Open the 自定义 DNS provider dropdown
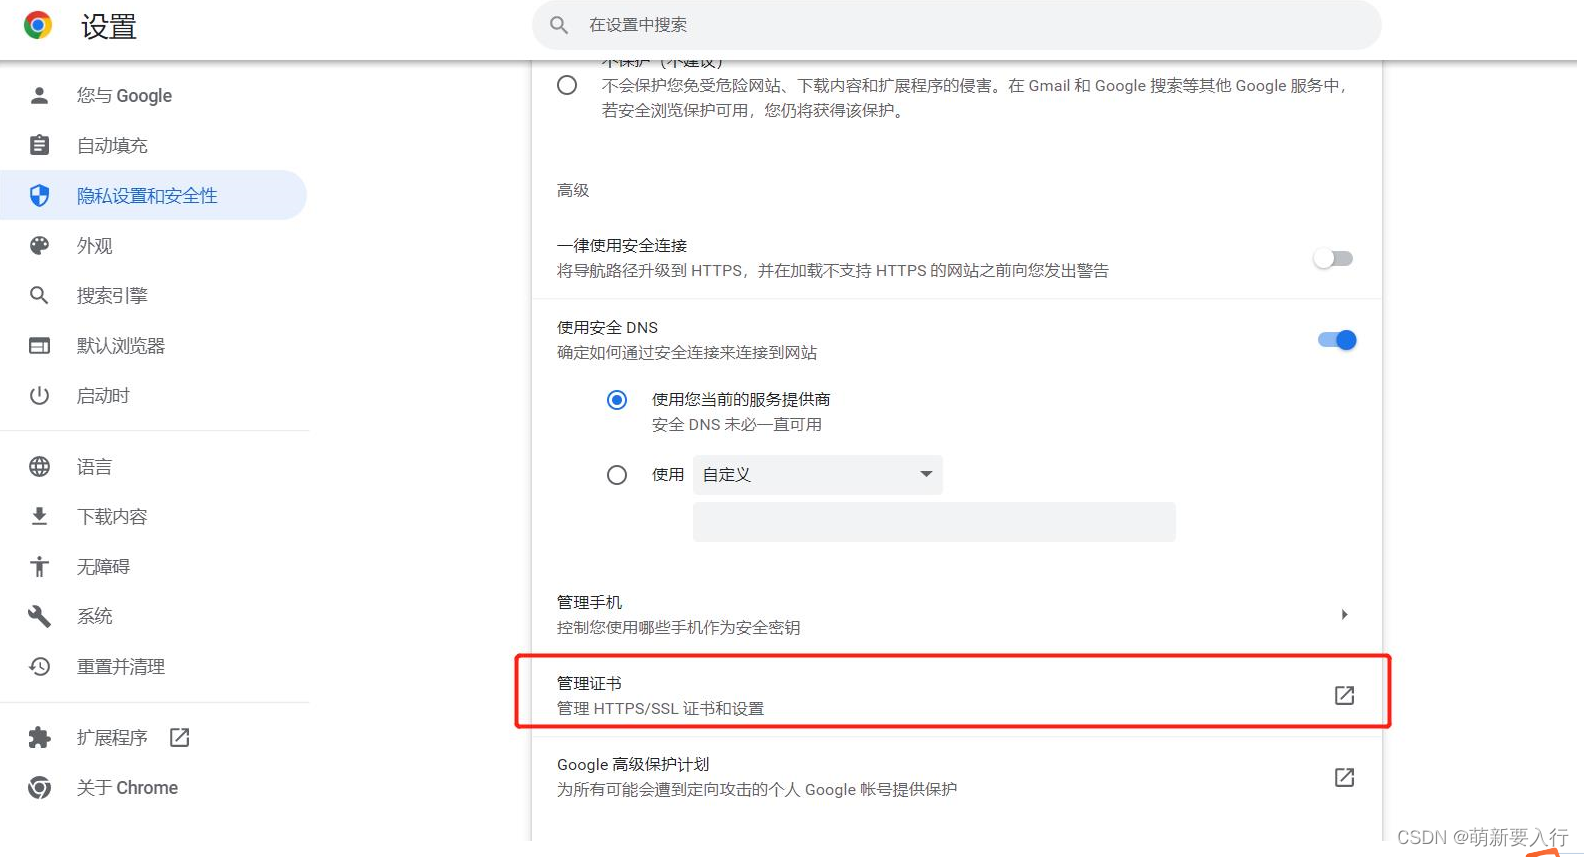1584x857 pixels. [817, 475]
